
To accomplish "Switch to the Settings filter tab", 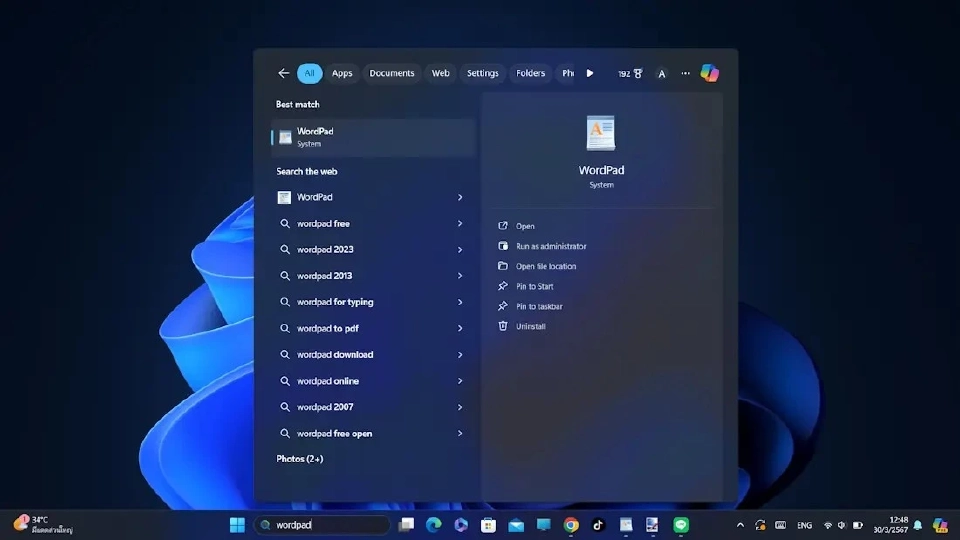I will (483, 73).
